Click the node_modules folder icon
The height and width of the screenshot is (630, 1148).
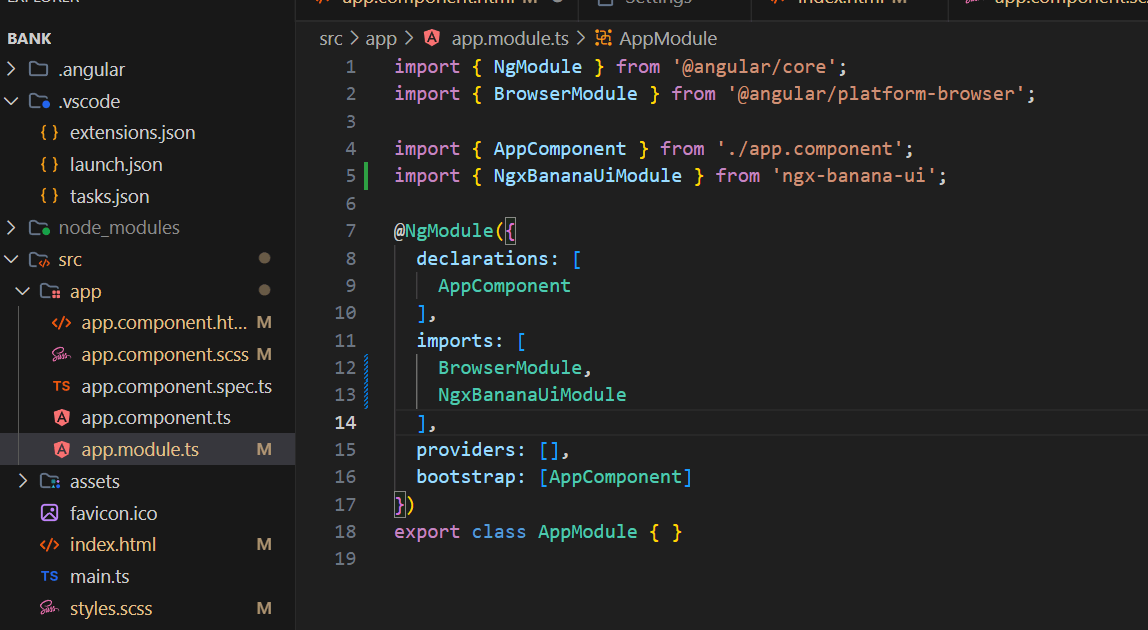coord(39,228)
